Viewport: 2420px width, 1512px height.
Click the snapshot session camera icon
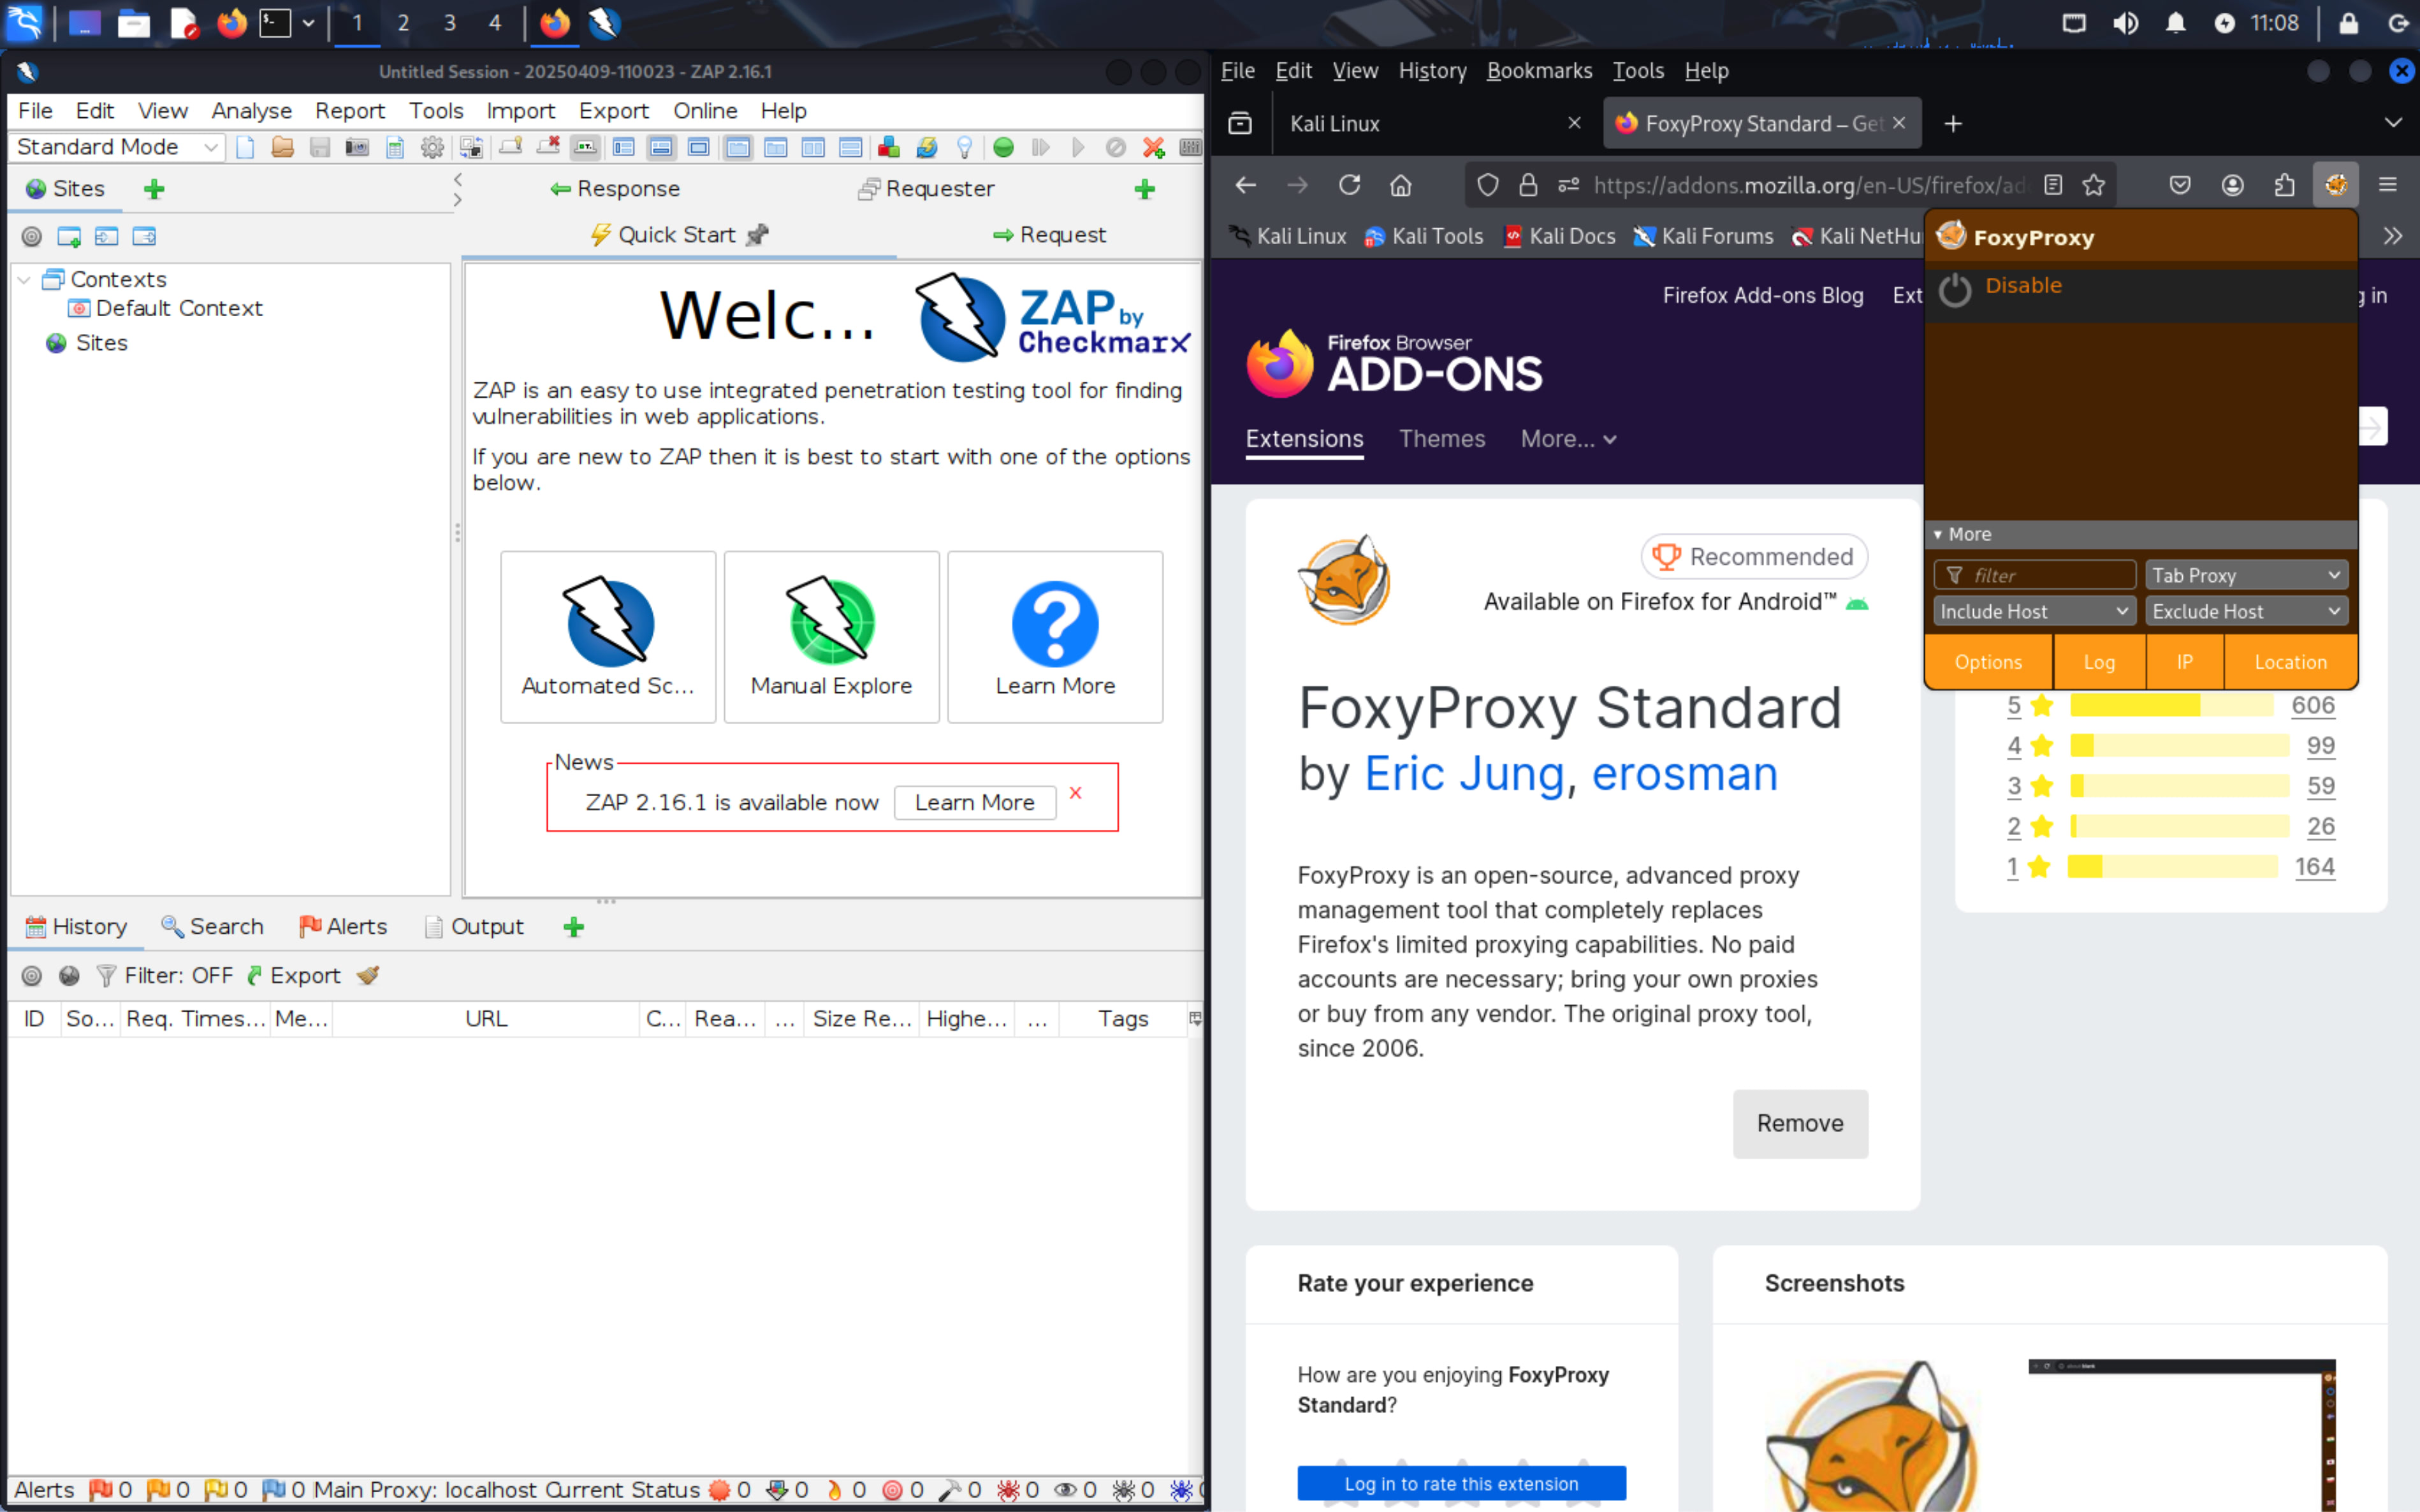[x=357, y=148]
